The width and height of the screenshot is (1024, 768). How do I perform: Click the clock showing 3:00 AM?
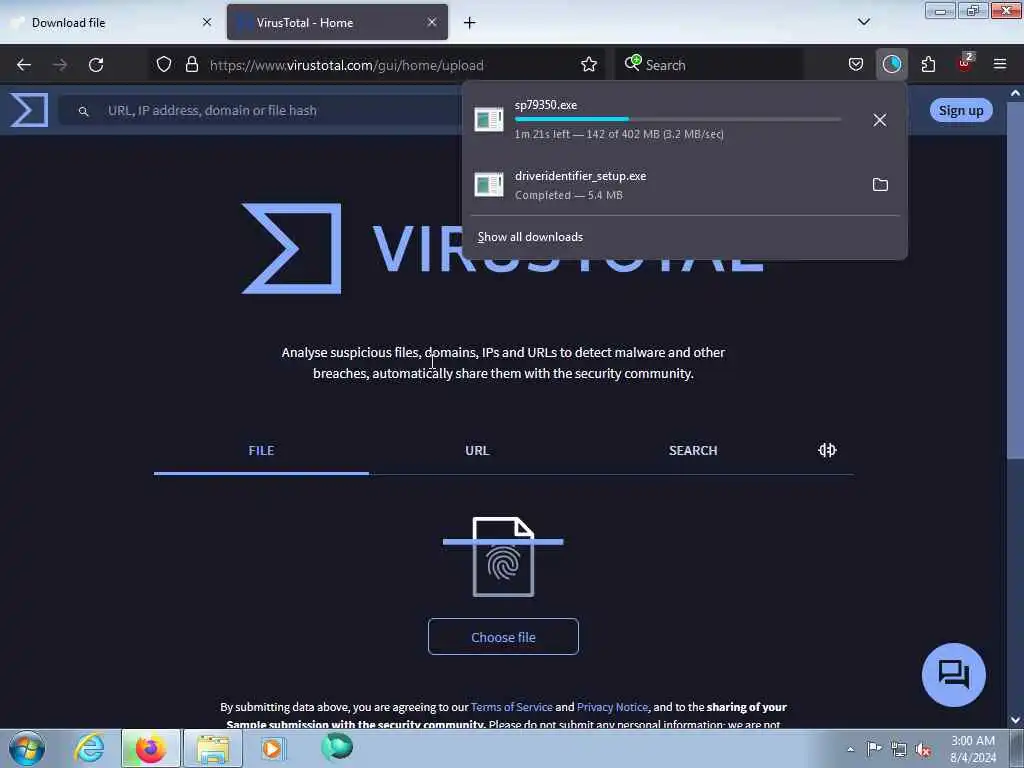pos(972,749)
